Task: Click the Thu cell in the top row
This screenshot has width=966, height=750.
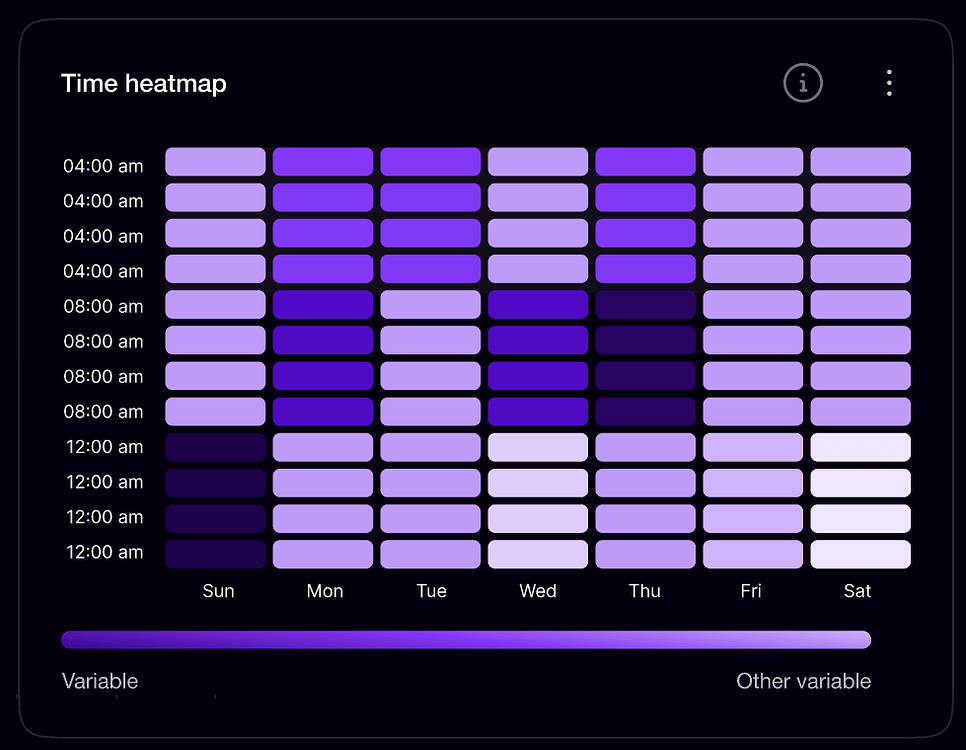Action: click(x=645, y=161)
